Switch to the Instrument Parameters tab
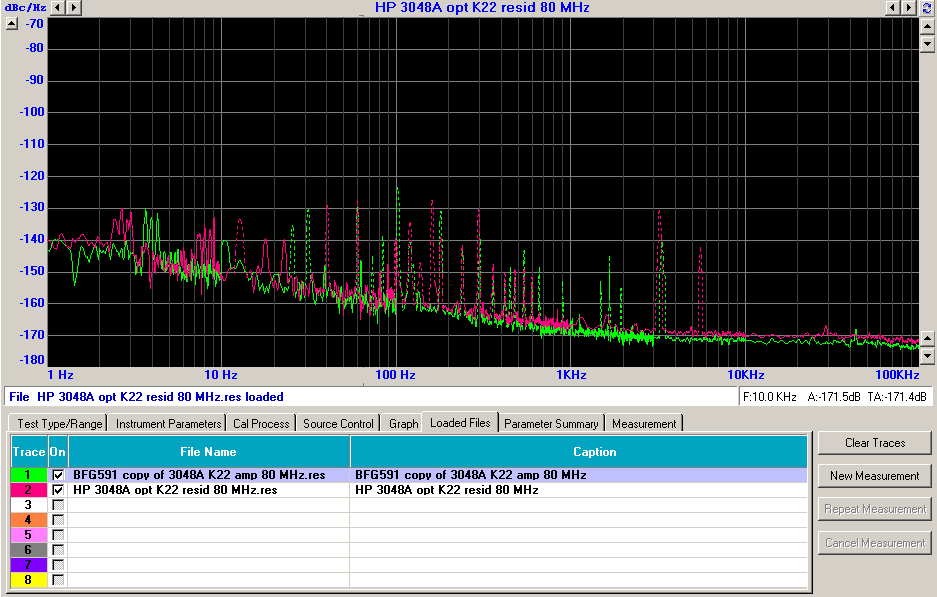937x597 pixels. (x=168, y=424)
